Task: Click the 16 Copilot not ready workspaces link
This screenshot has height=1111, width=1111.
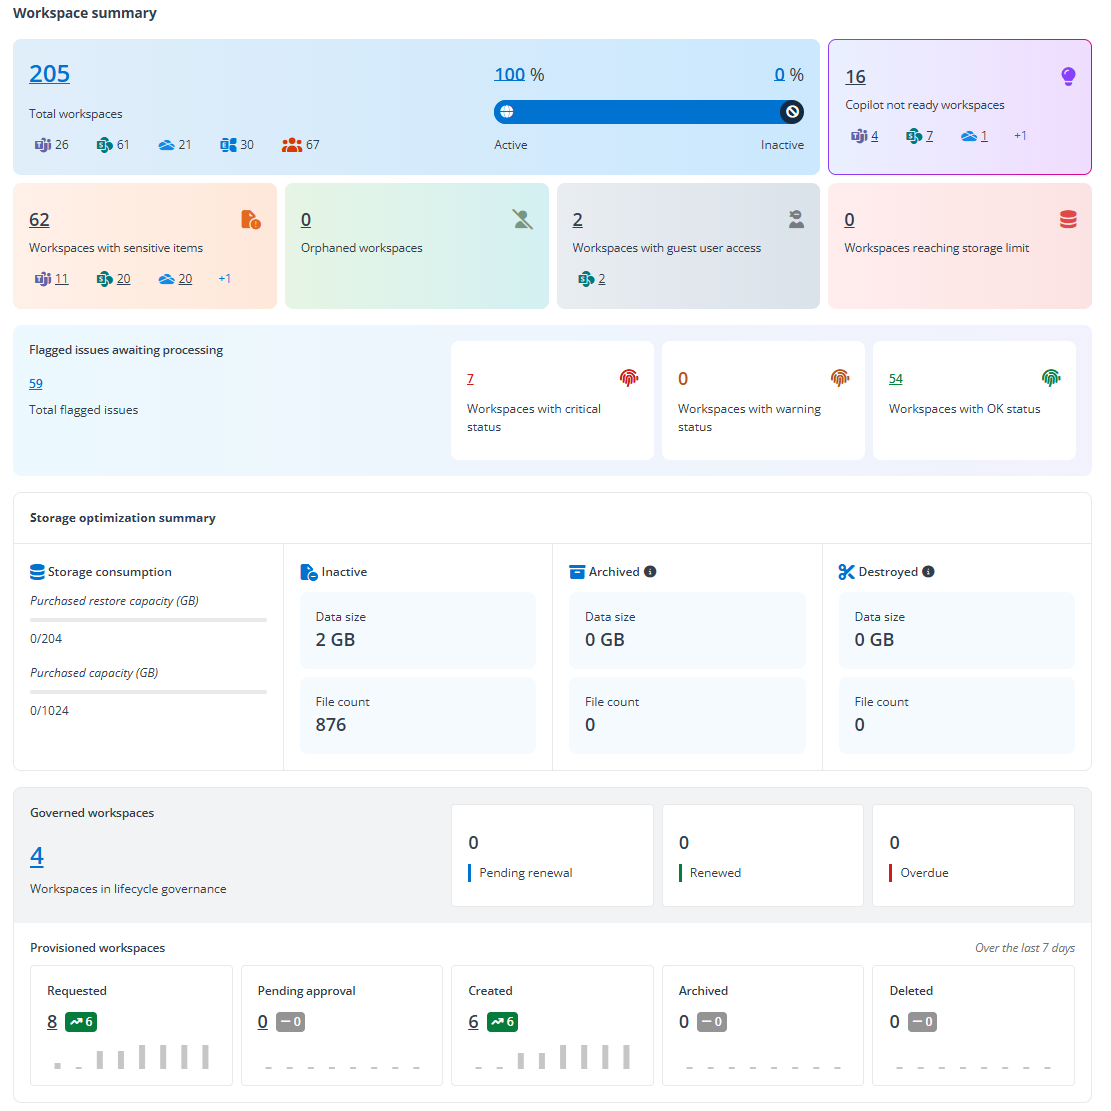Action: coord(855,77)
